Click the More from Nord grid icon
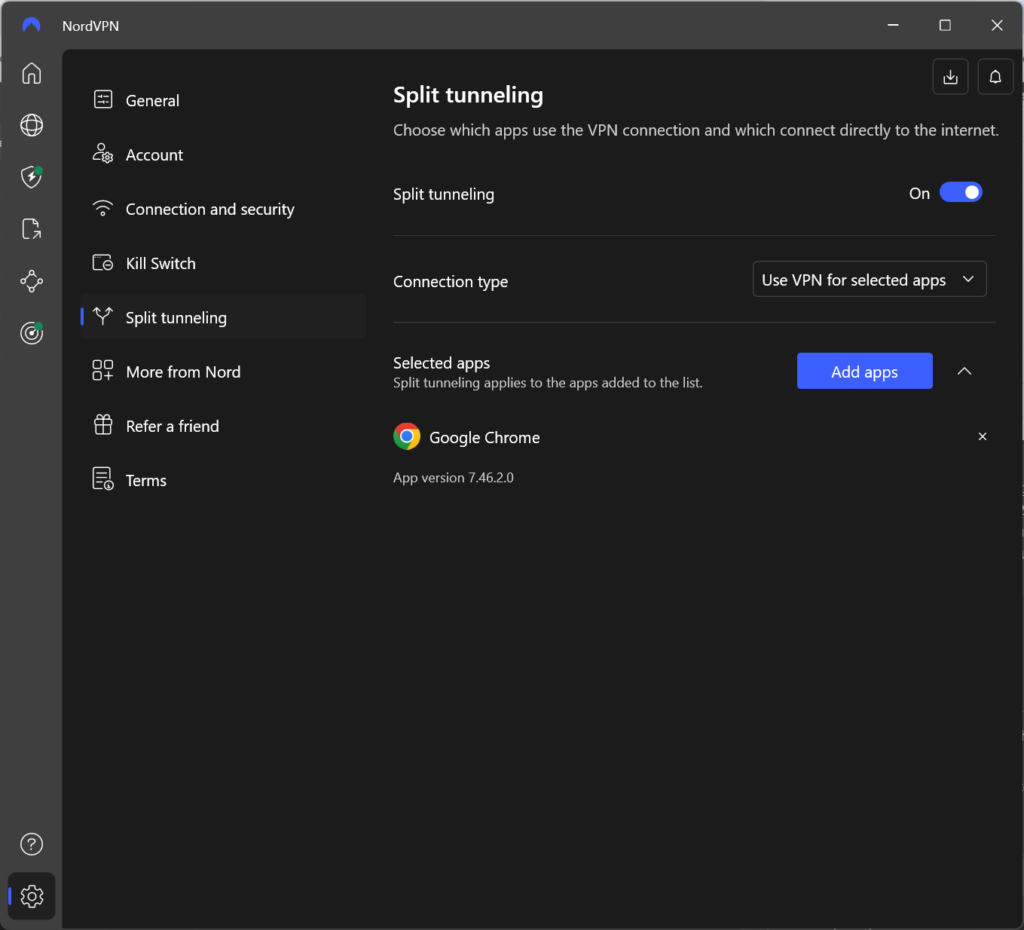The image size is (1024, 930). [x=103, y=370]
